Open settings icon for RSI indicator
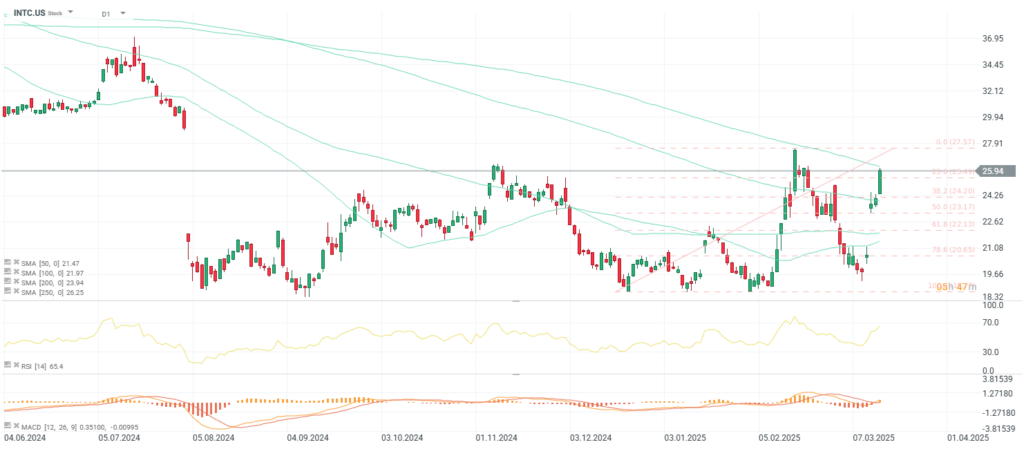 pyautogui.click(x=8, y=367)
